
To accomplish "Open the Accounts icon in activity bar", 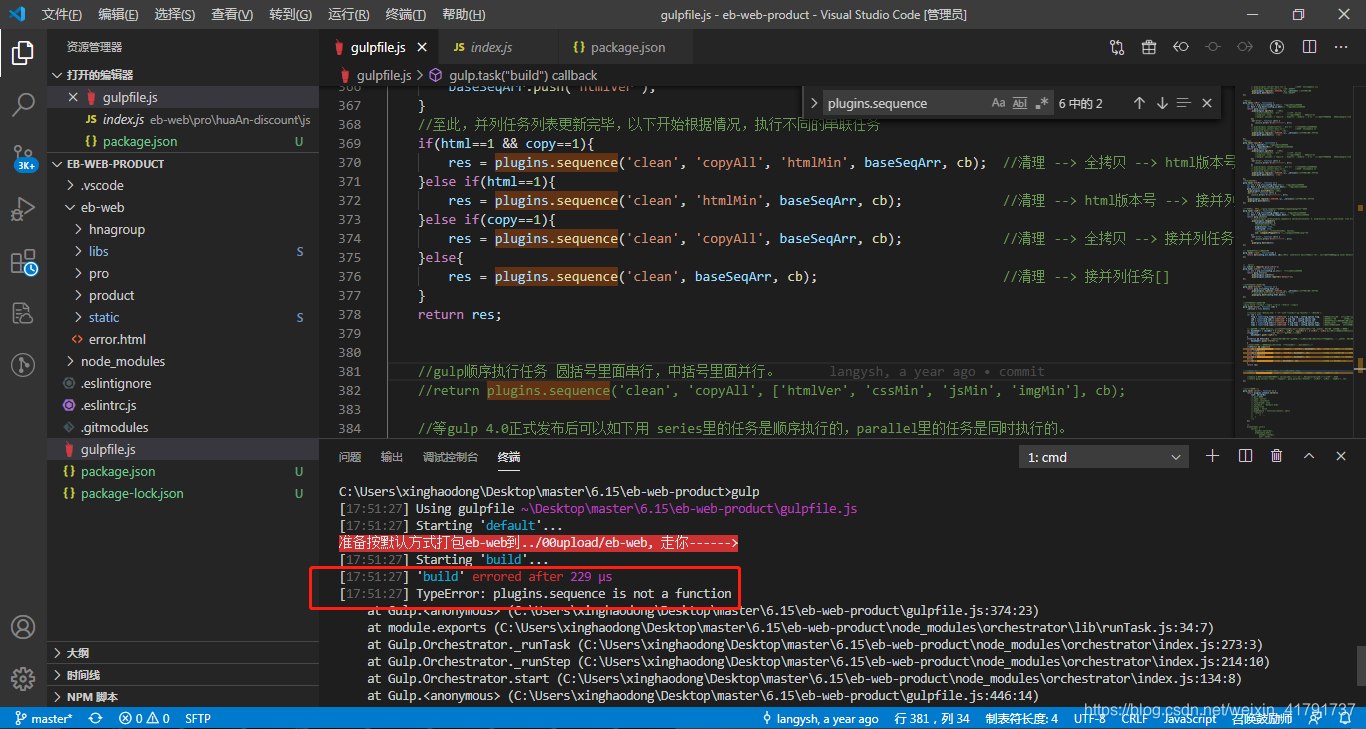I will click(23, 627).
